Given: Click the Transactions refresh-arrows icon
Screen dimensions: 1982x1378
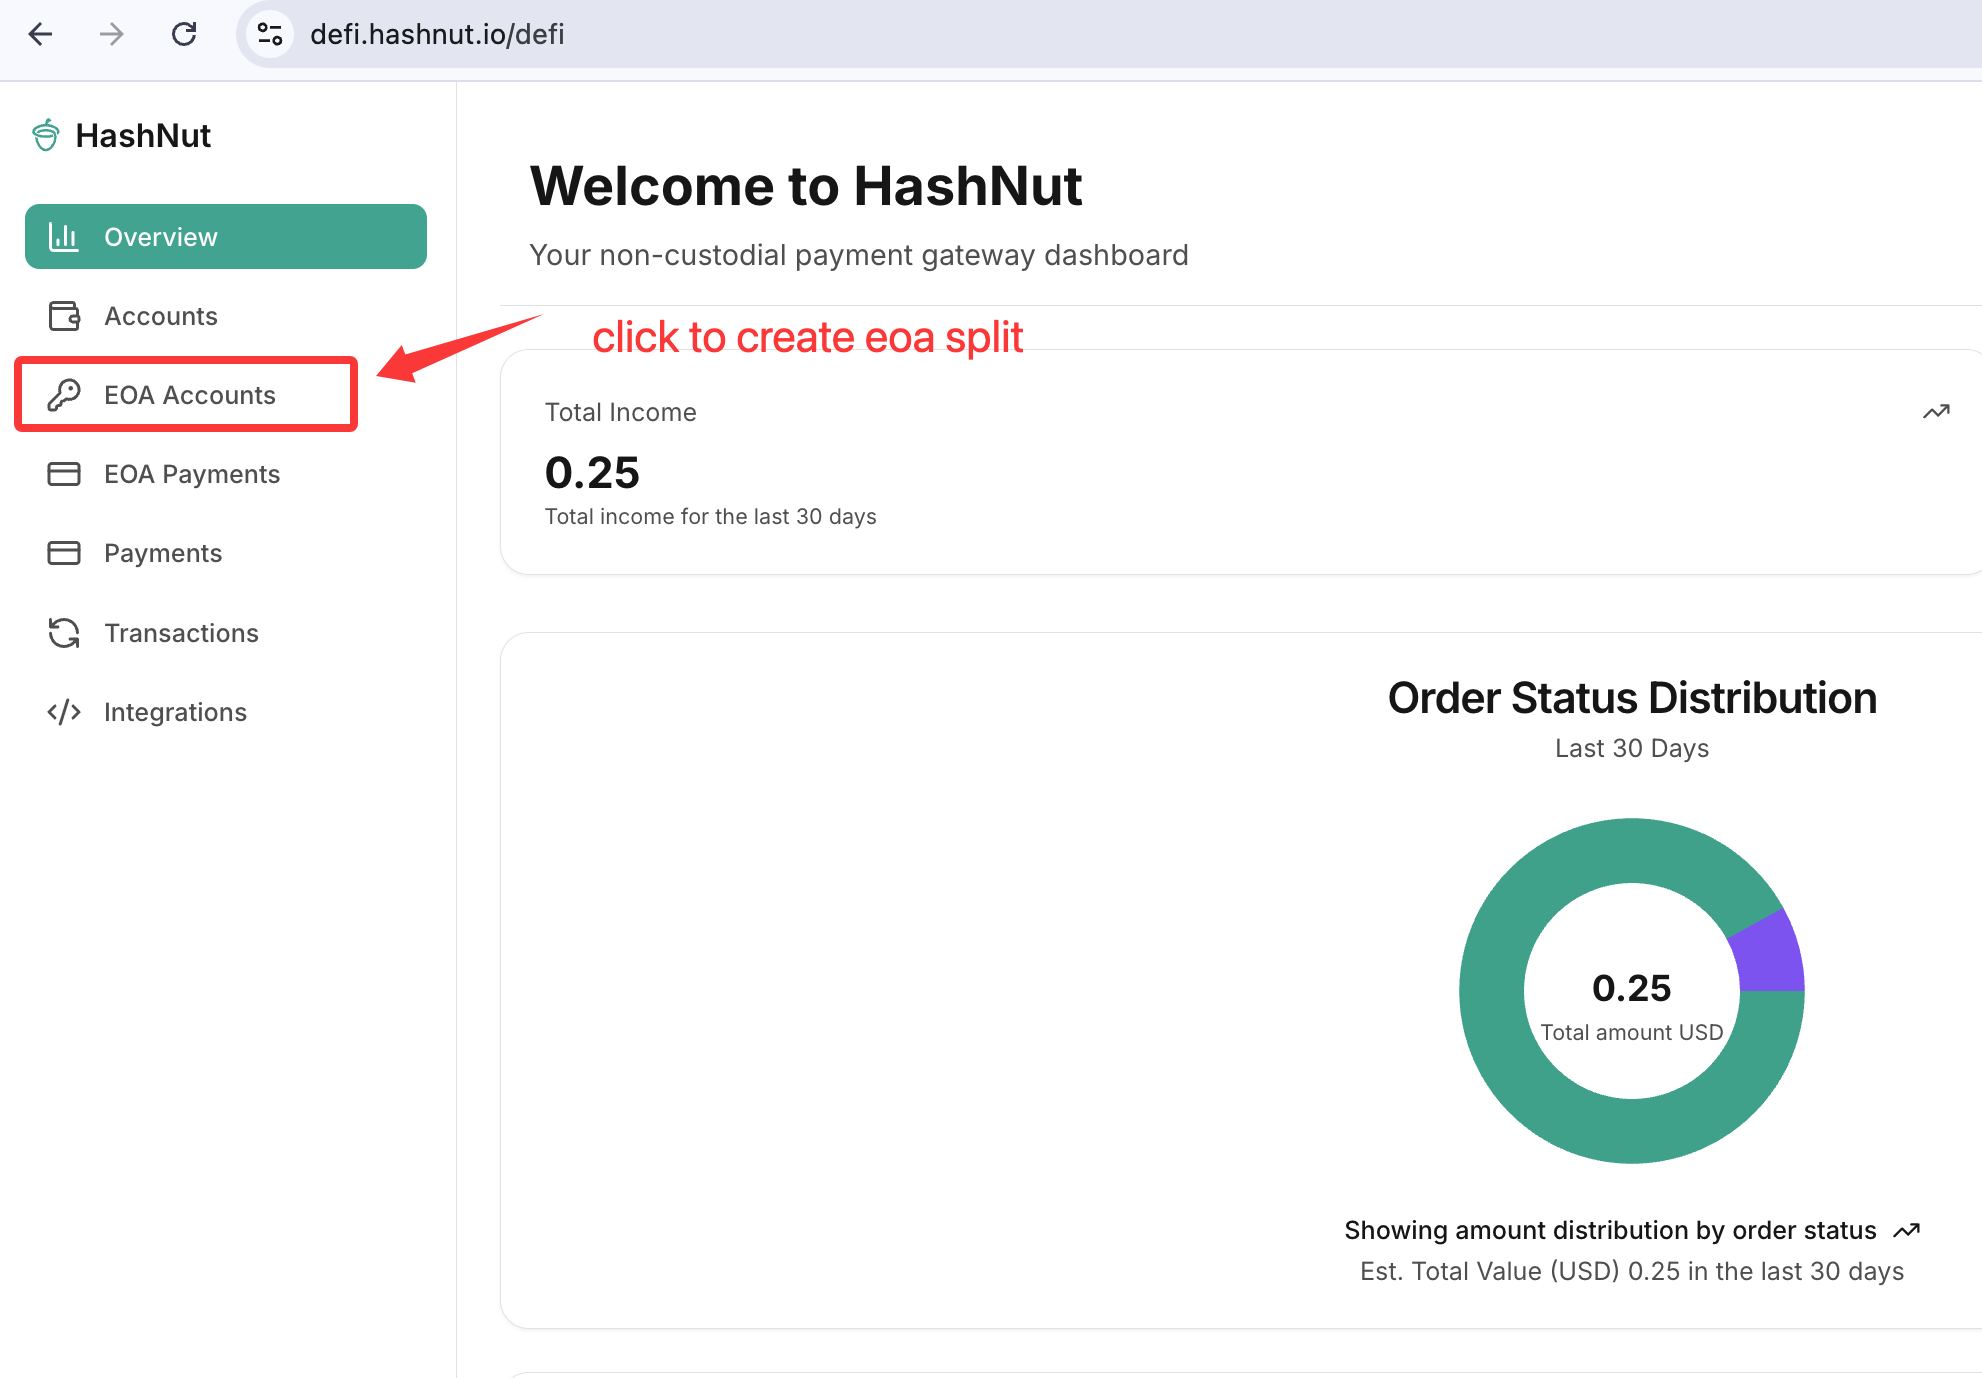Looking at the screenshot, I should [x=64, y=633].
